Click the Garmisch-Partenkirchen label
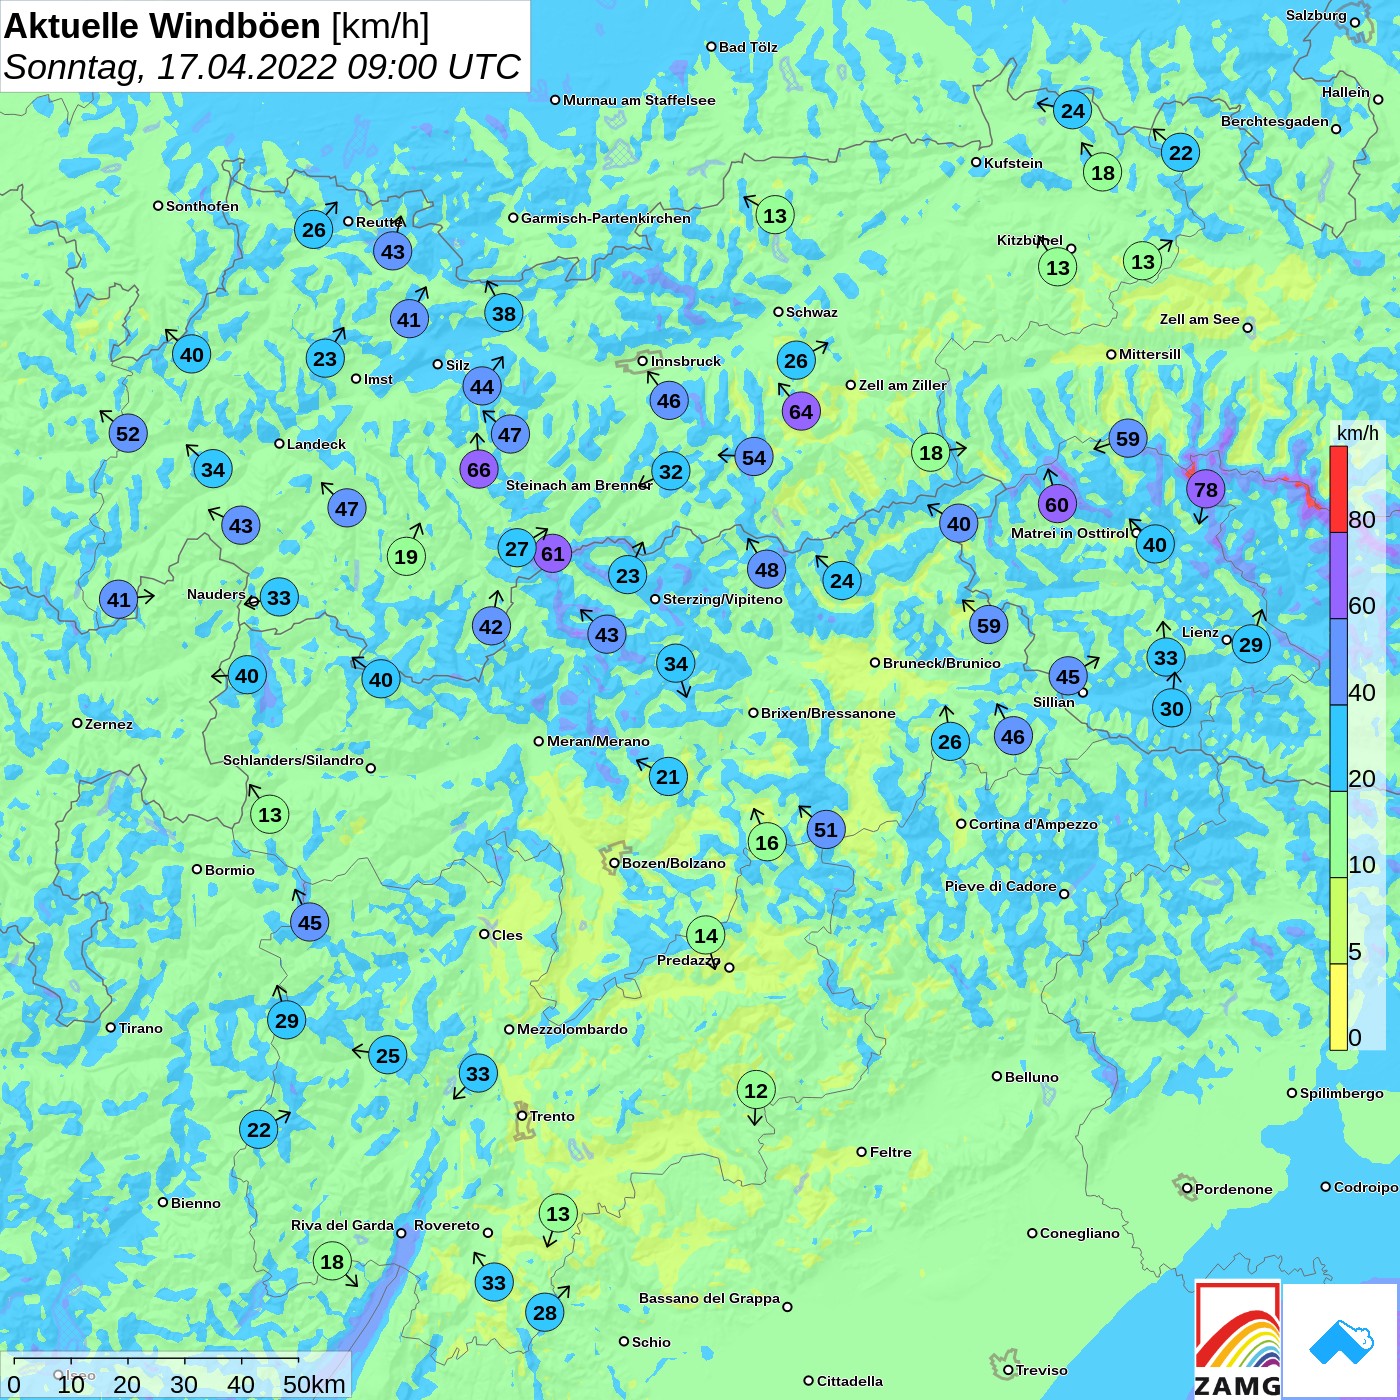Screen dimensions: 1400x1400 pos(606,218)
